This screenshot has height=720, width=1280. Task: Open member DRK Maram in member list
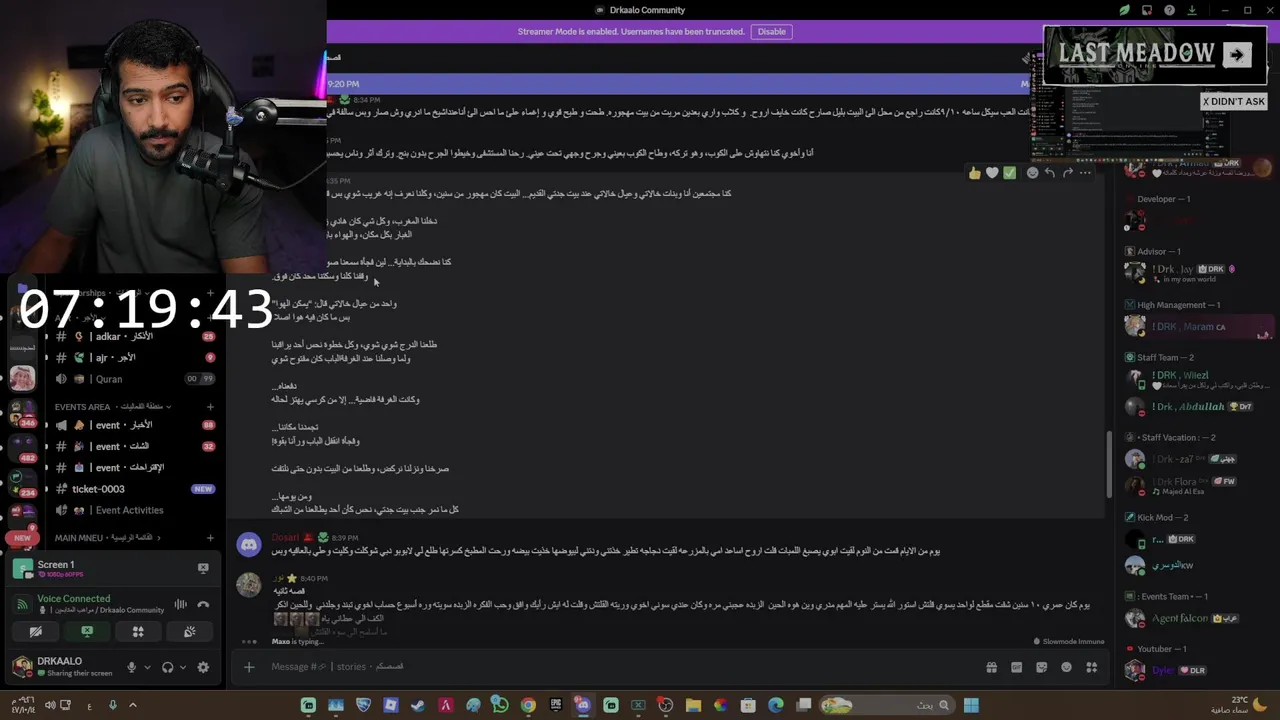1195,327
